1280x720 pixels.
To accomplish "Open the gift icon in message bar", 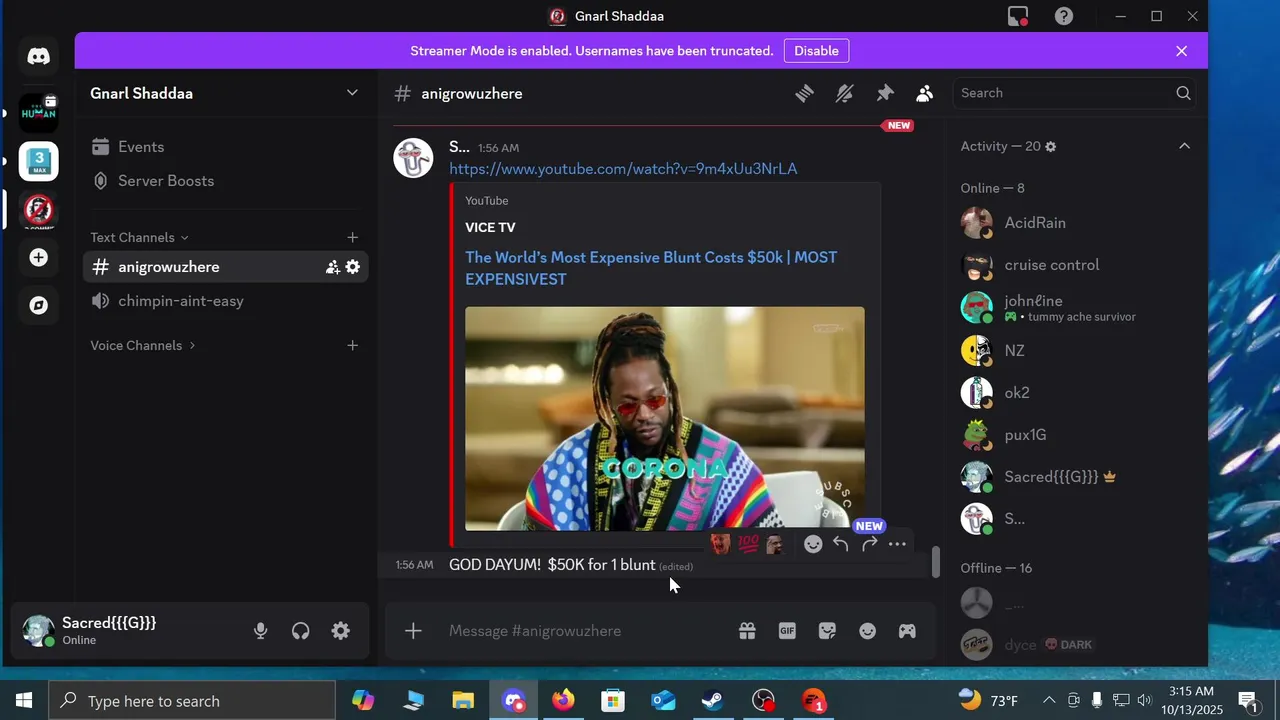I will [x=747, y=631].
